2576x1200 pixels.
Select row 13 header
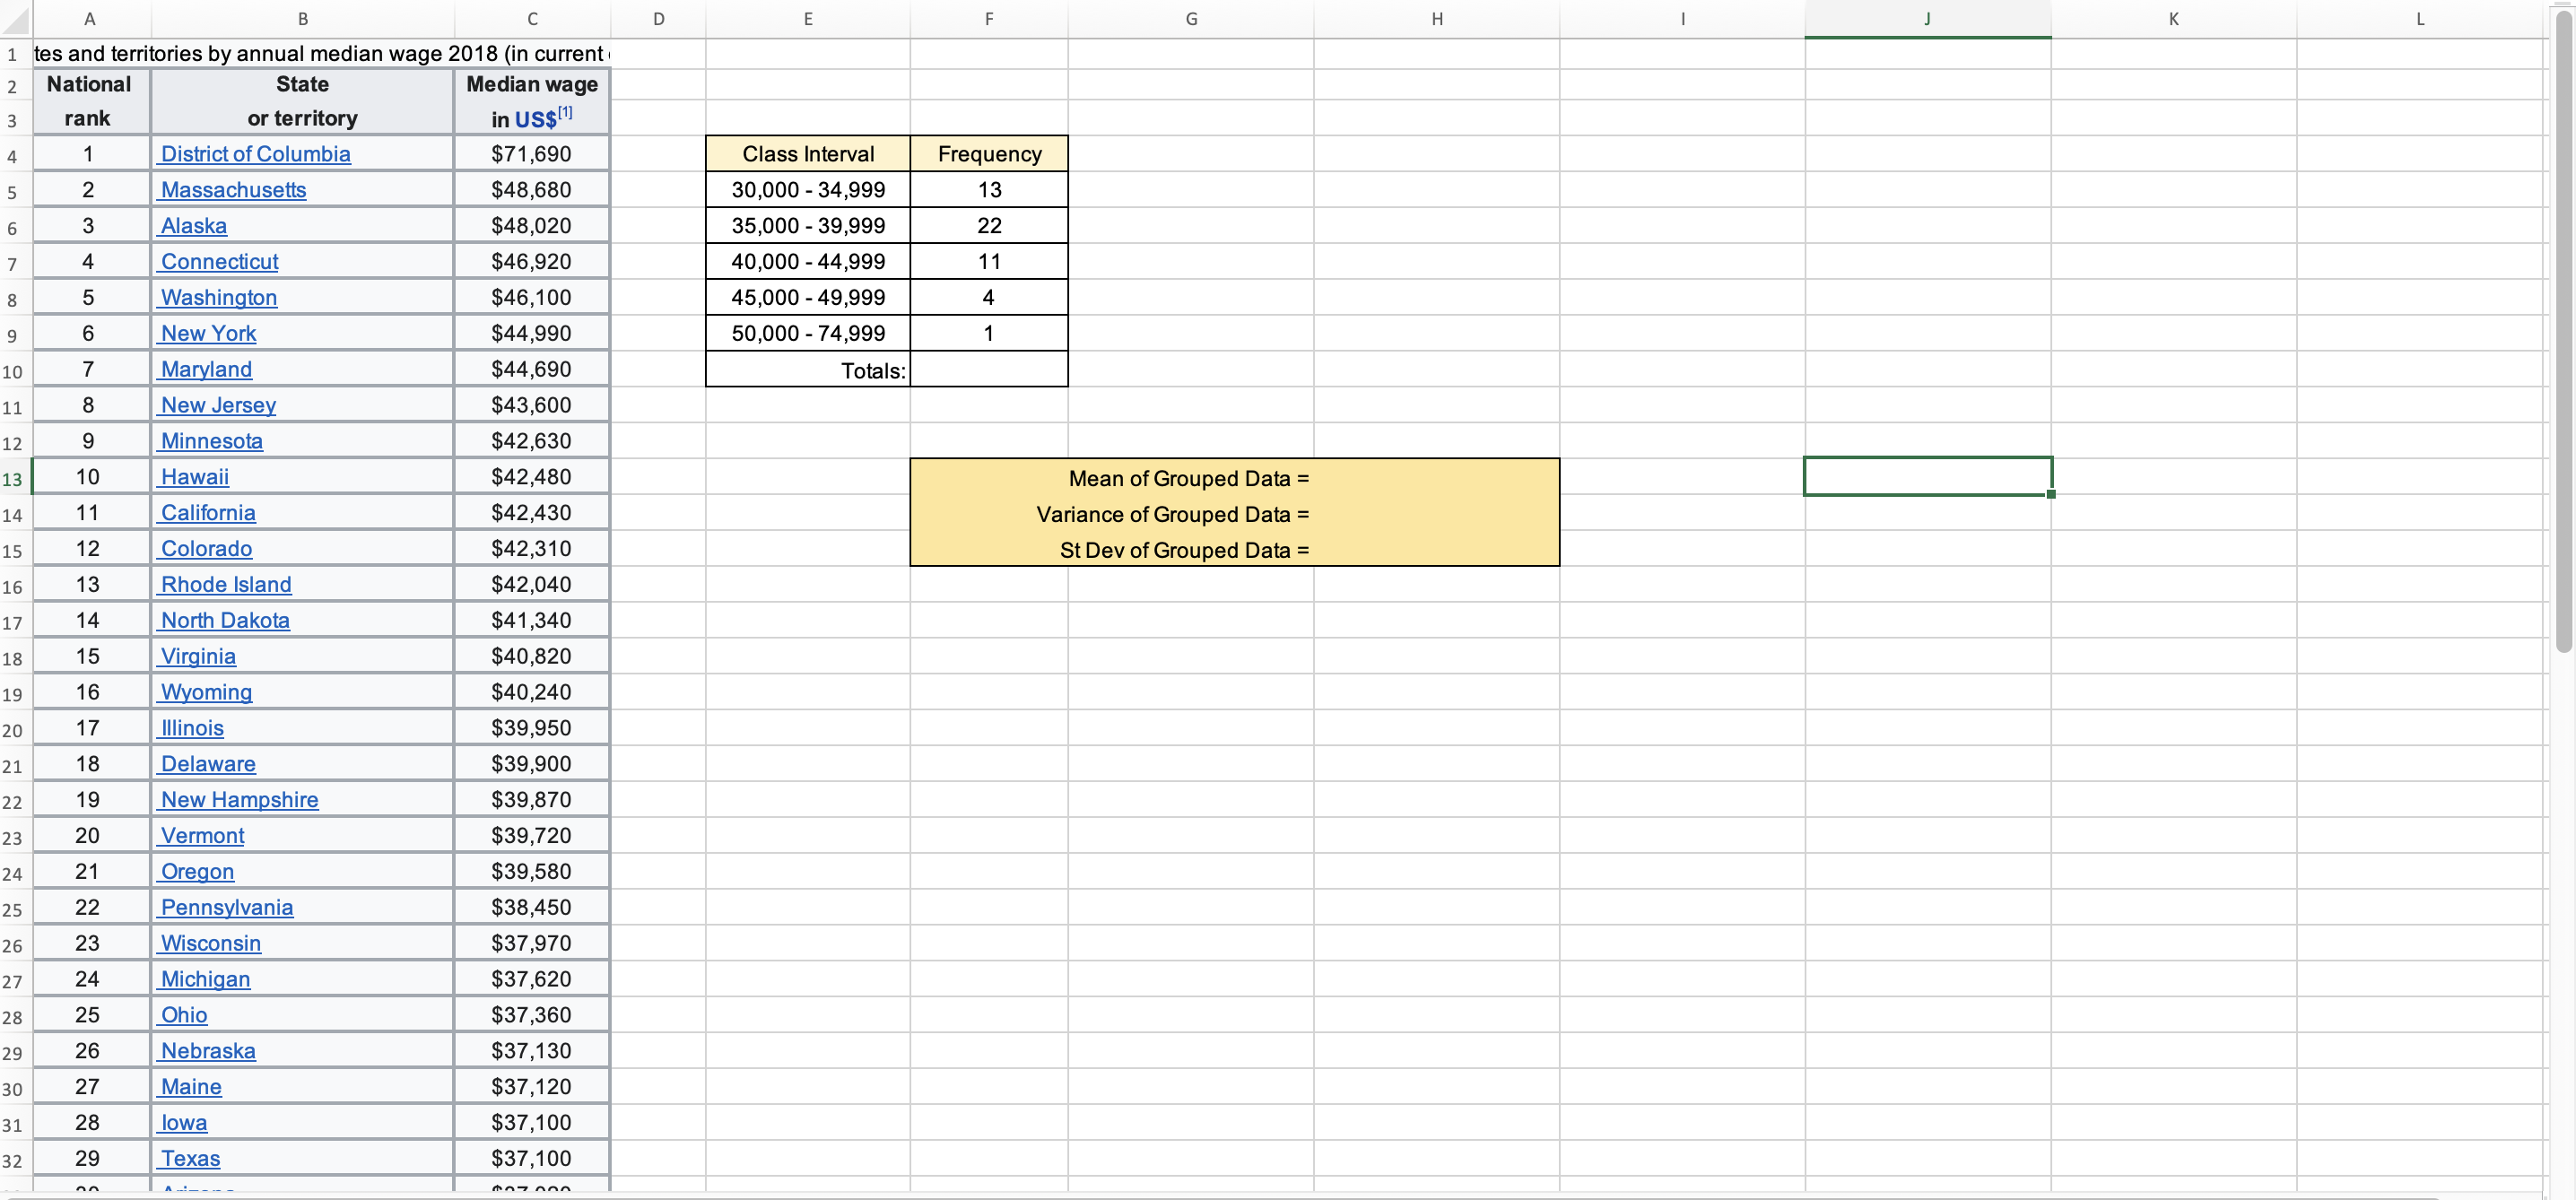(x=13, y=480)
